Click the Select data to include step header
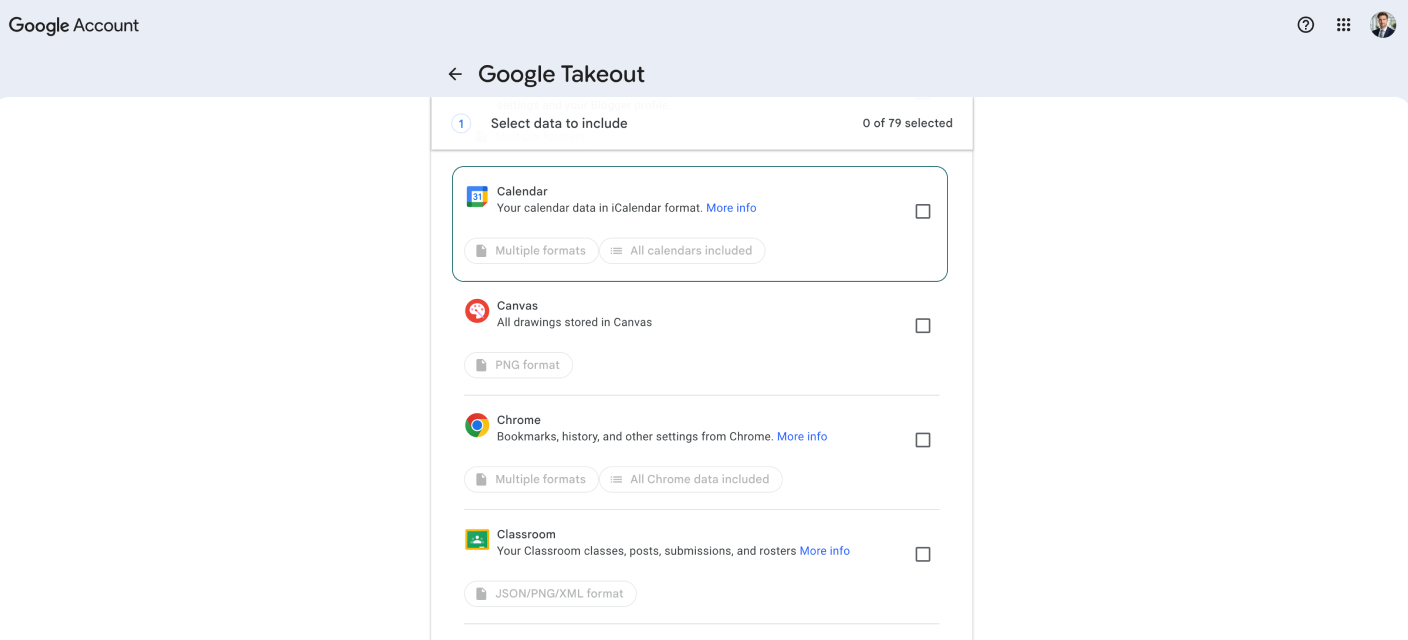This screenshot has width=1408, height=640. click(x=559, y=124)
